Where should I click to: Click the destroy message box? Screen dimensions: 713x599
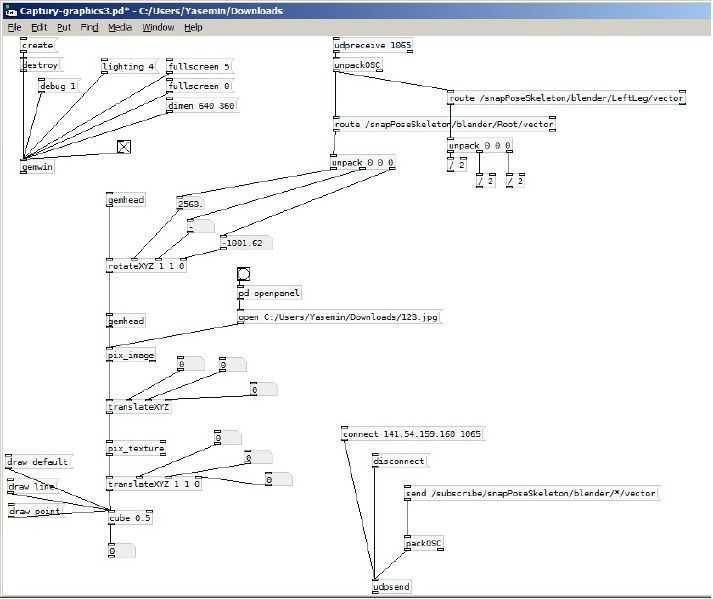(x=40, y=65)
